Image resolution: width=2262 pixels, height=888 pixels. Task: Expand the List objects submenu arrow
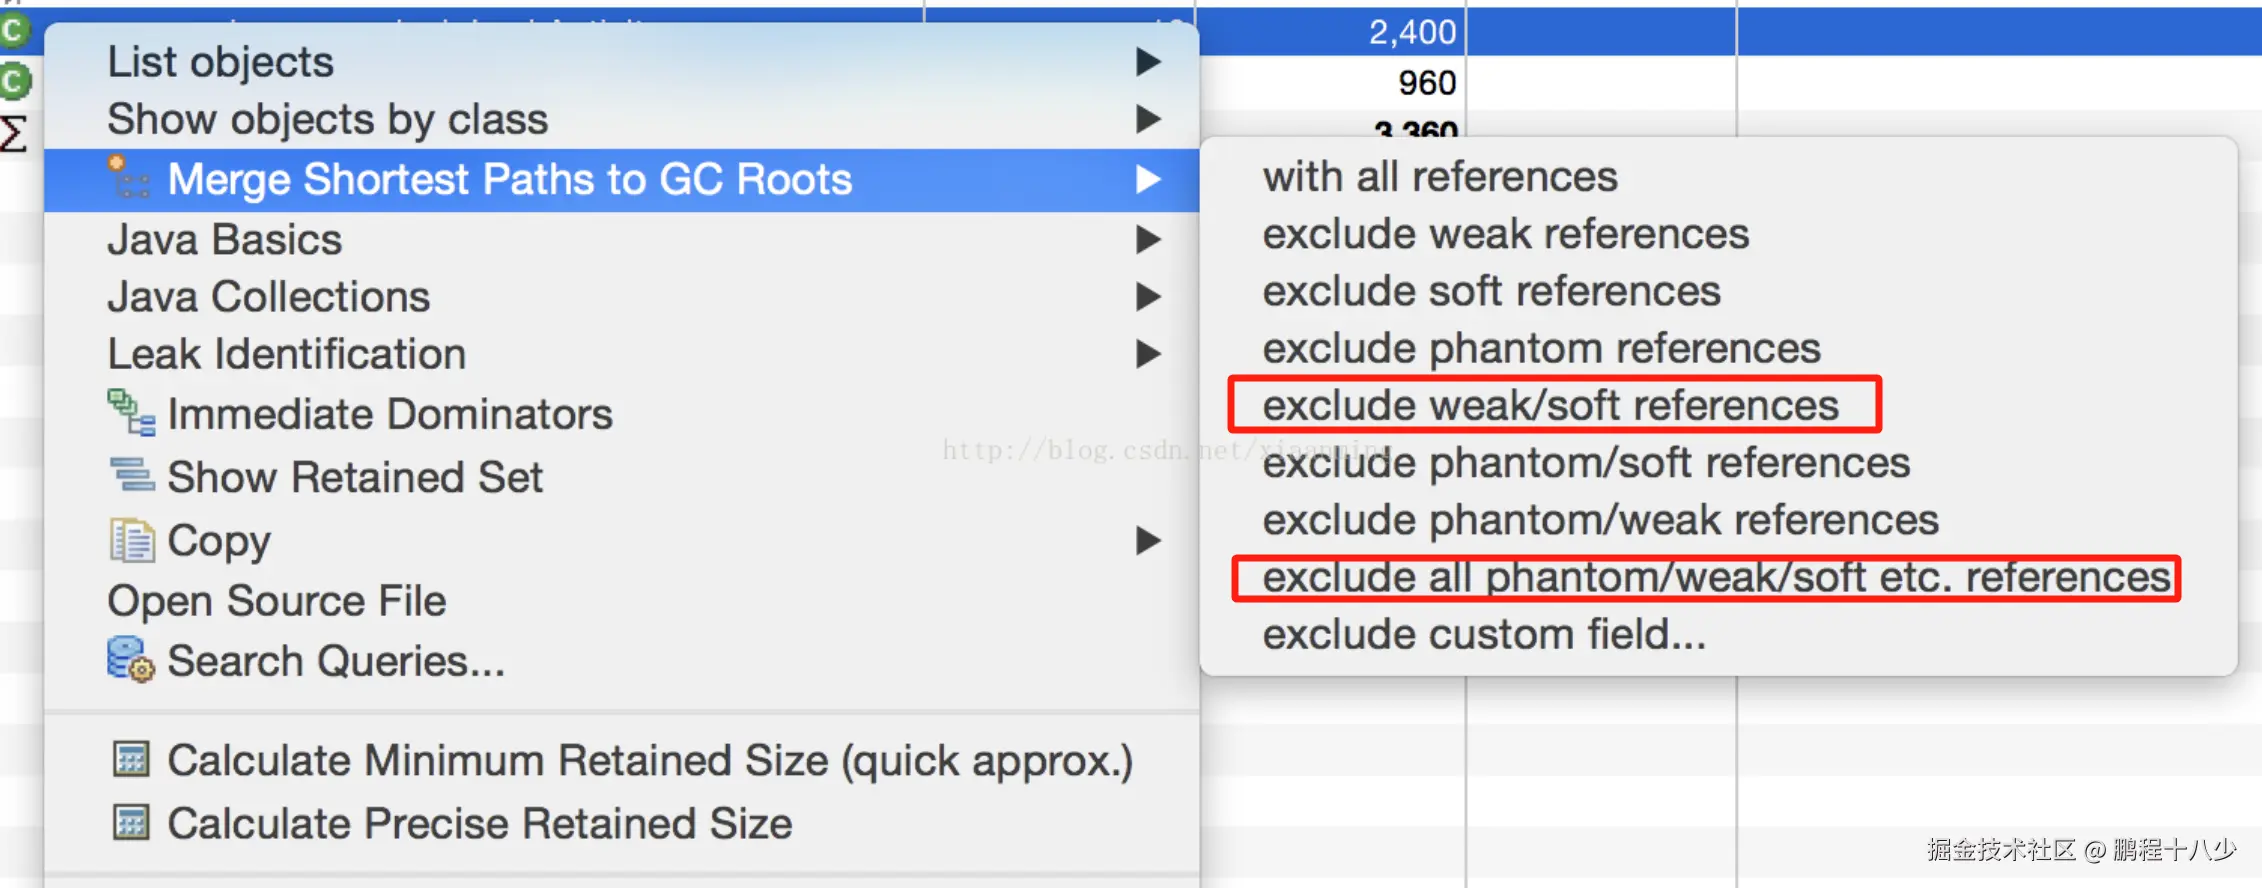pyautogui.click(x=1148, y=62)
